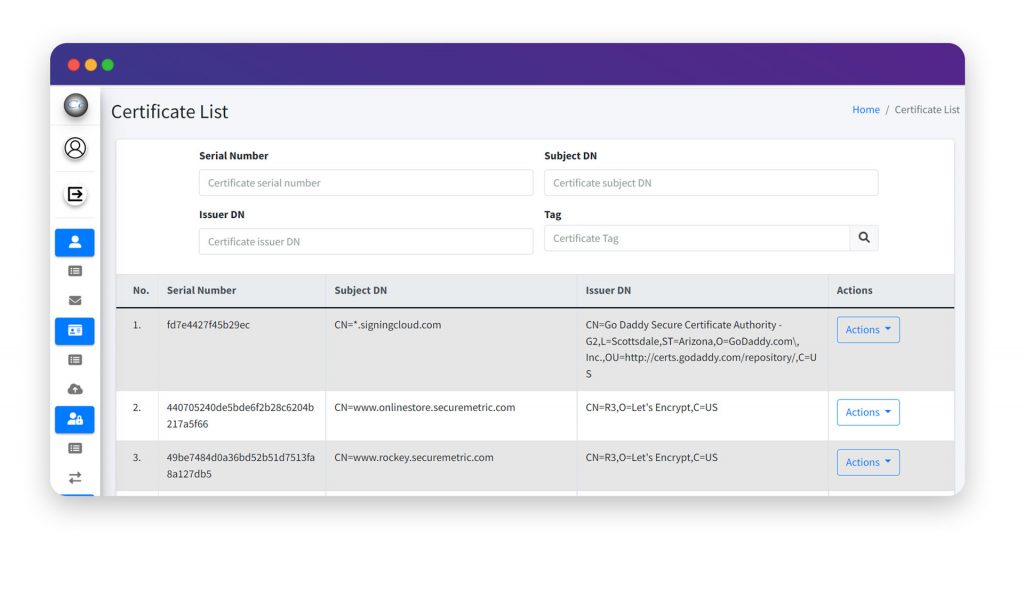1024x589 pixels.
Task: Navigate to Home via breadcrumb link
Action: (x=866, y=109)
